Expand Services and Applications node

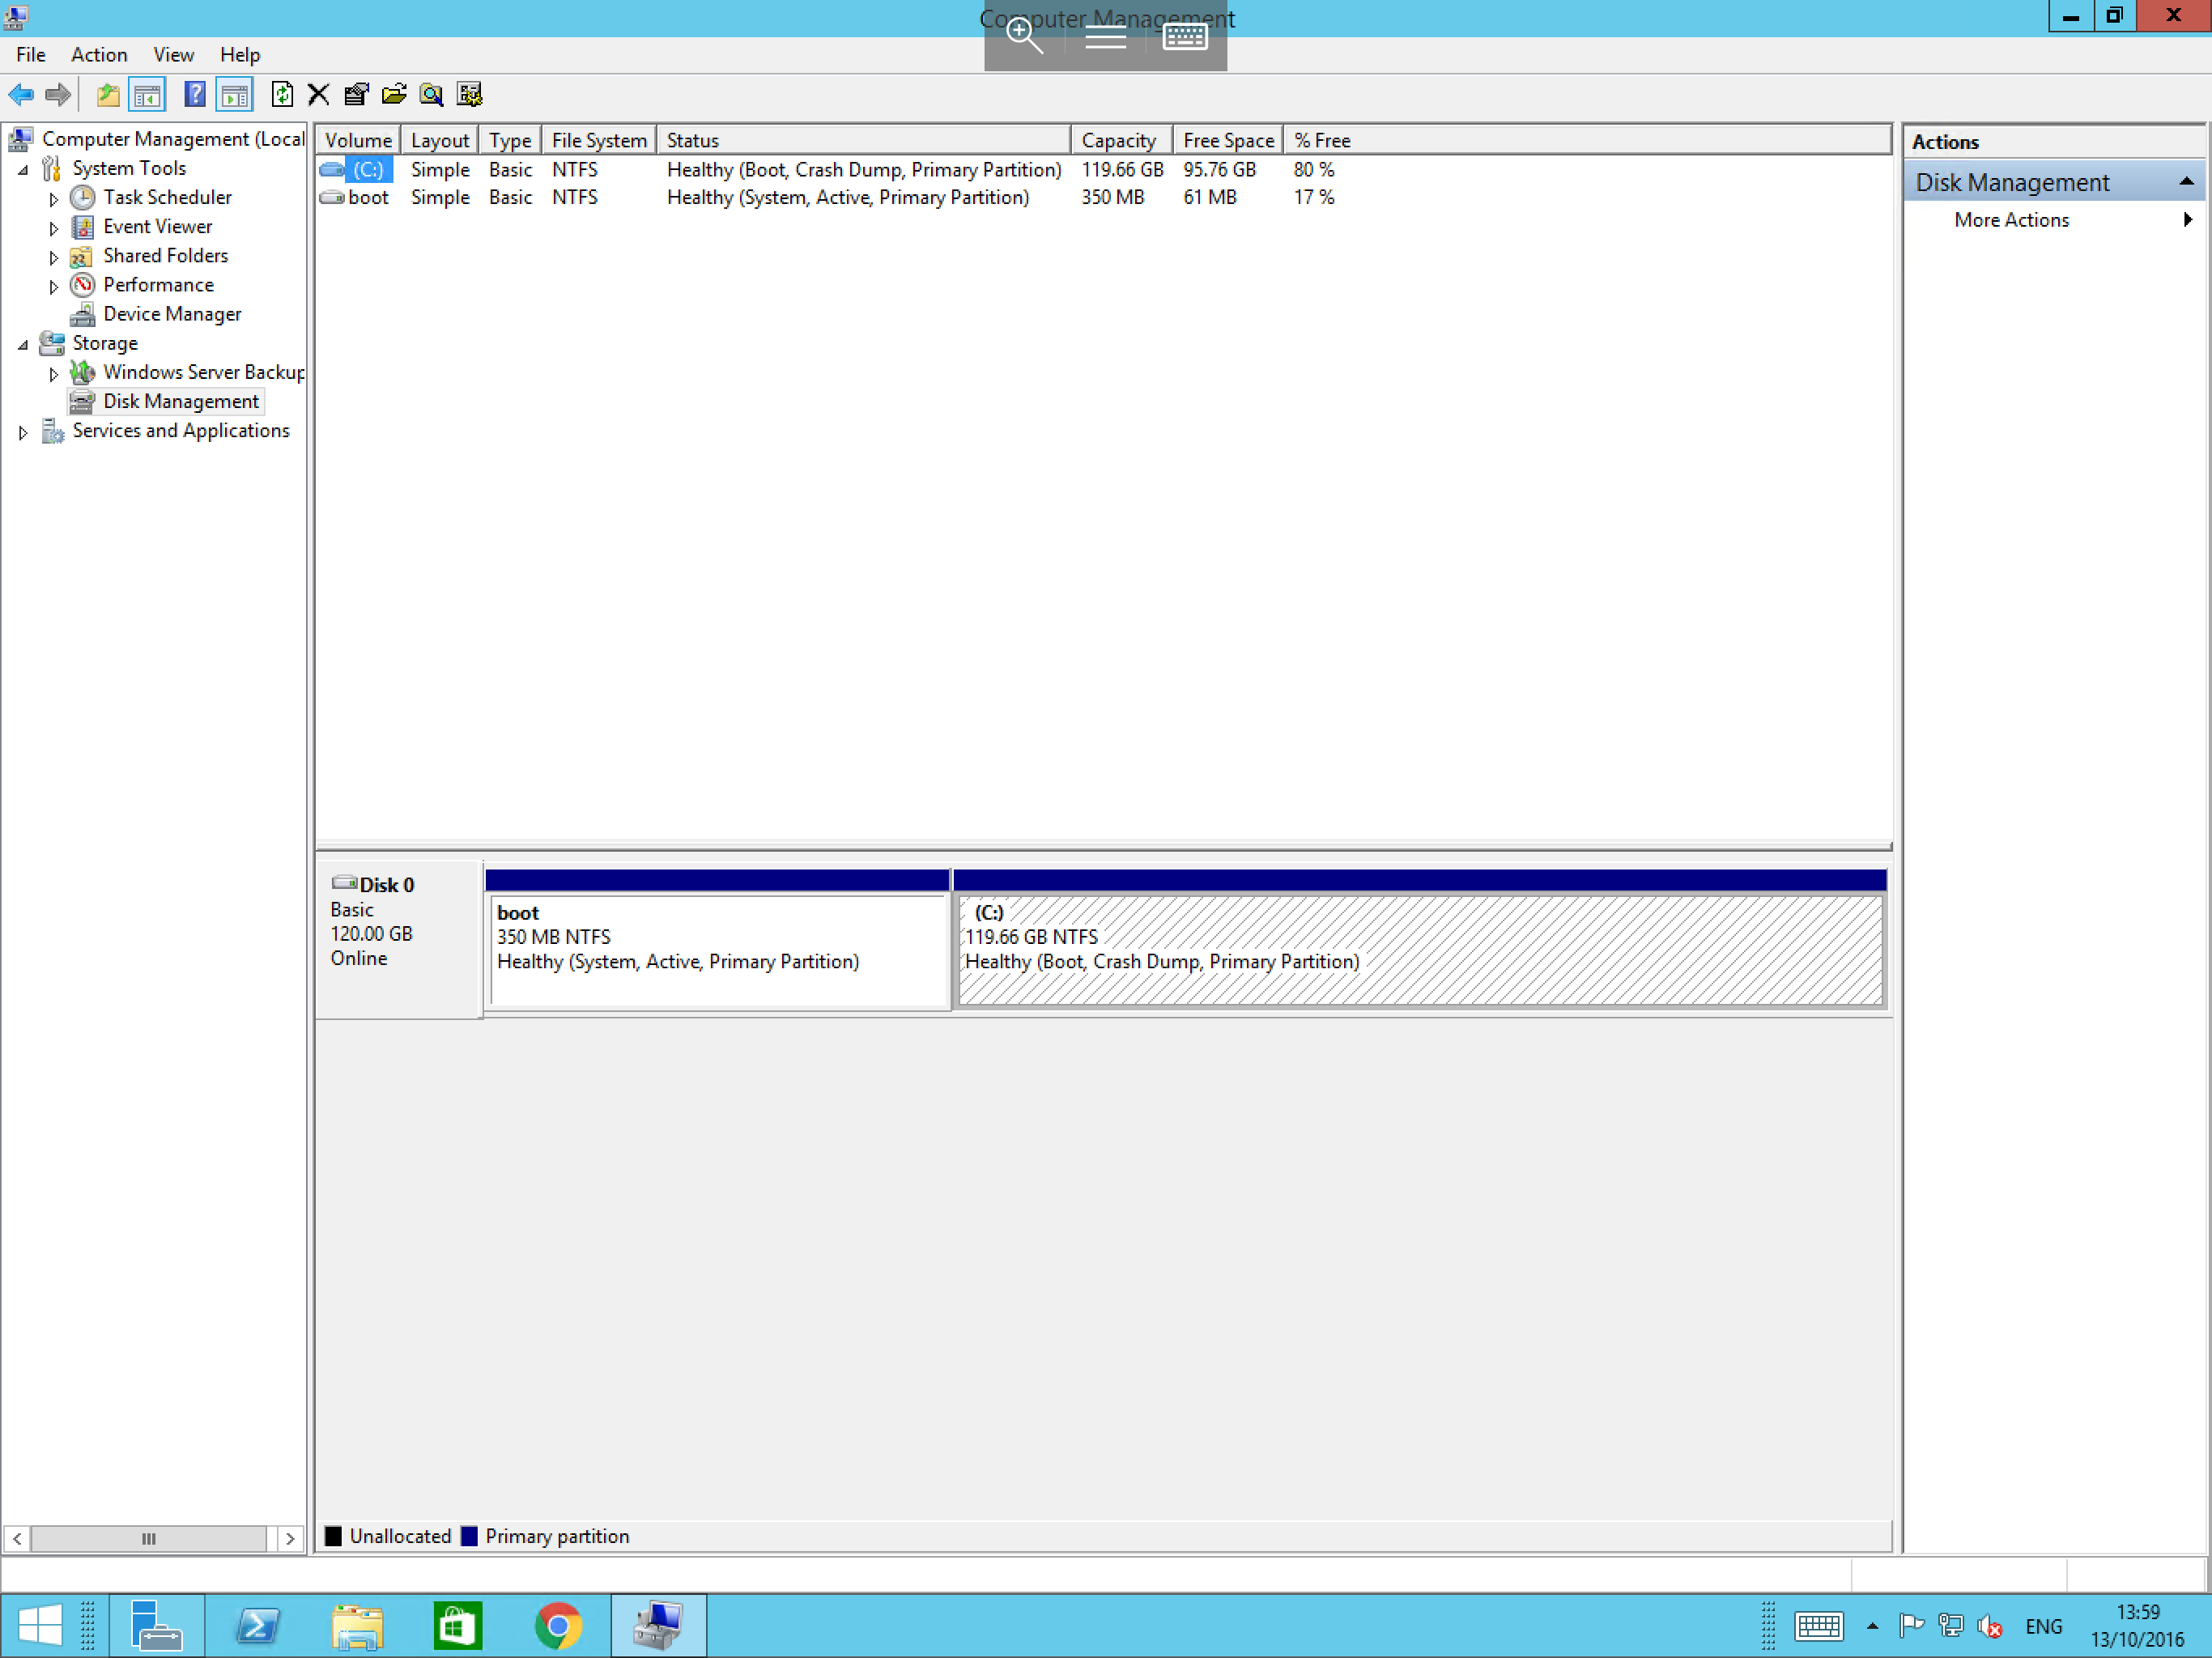(x=22, y=432)
